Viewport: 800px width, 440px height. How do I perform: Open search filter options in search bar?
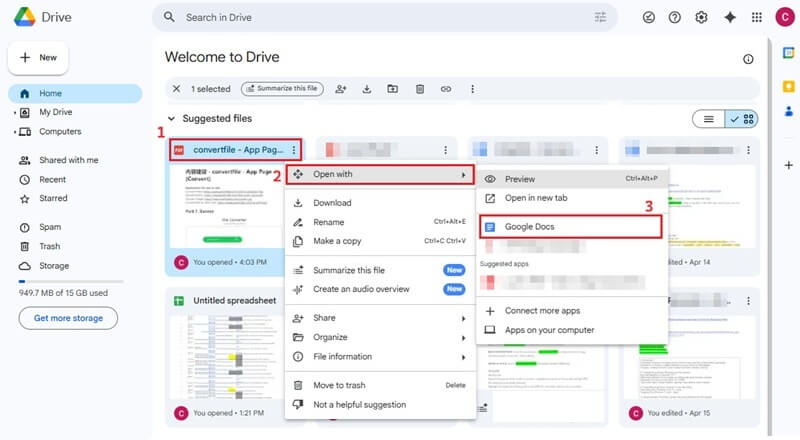[600, 17]
